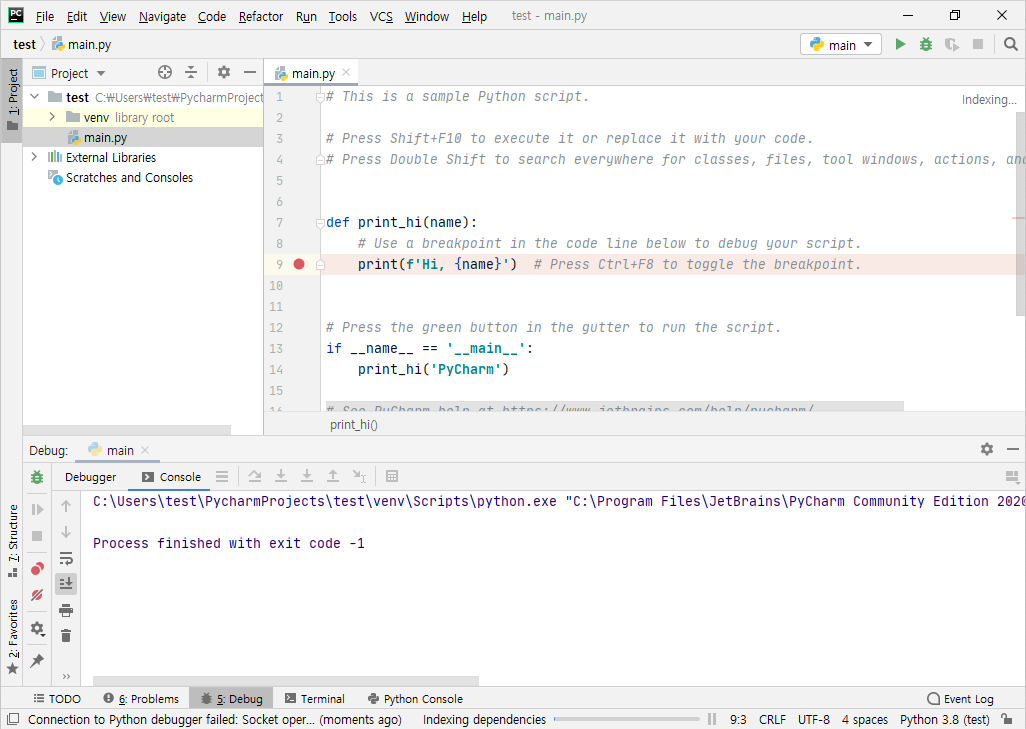This screenshot has width=1026, height=729.
Task: Show more debug sidebar actions chevron
Action: (x=66, y=676)
